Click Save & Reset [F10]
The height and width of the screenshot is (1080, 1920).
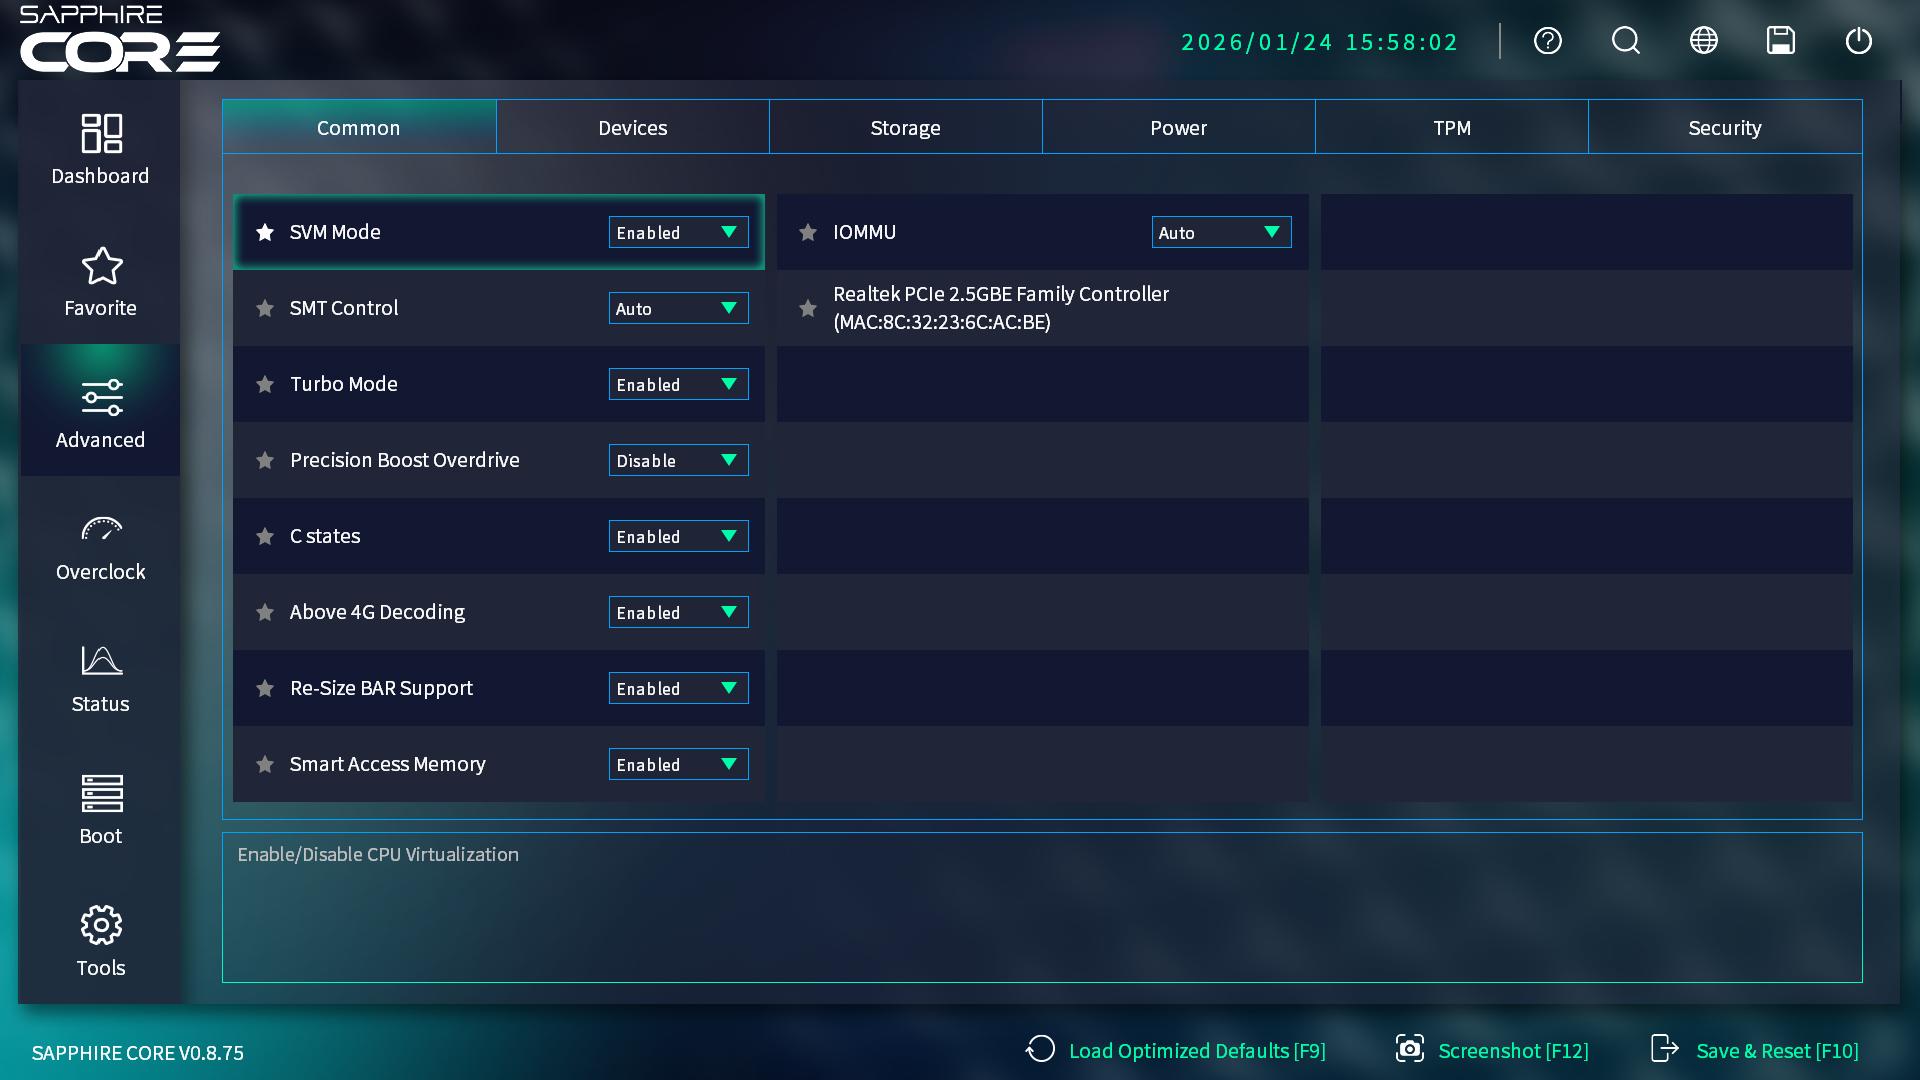[x=1755, y=1050]
